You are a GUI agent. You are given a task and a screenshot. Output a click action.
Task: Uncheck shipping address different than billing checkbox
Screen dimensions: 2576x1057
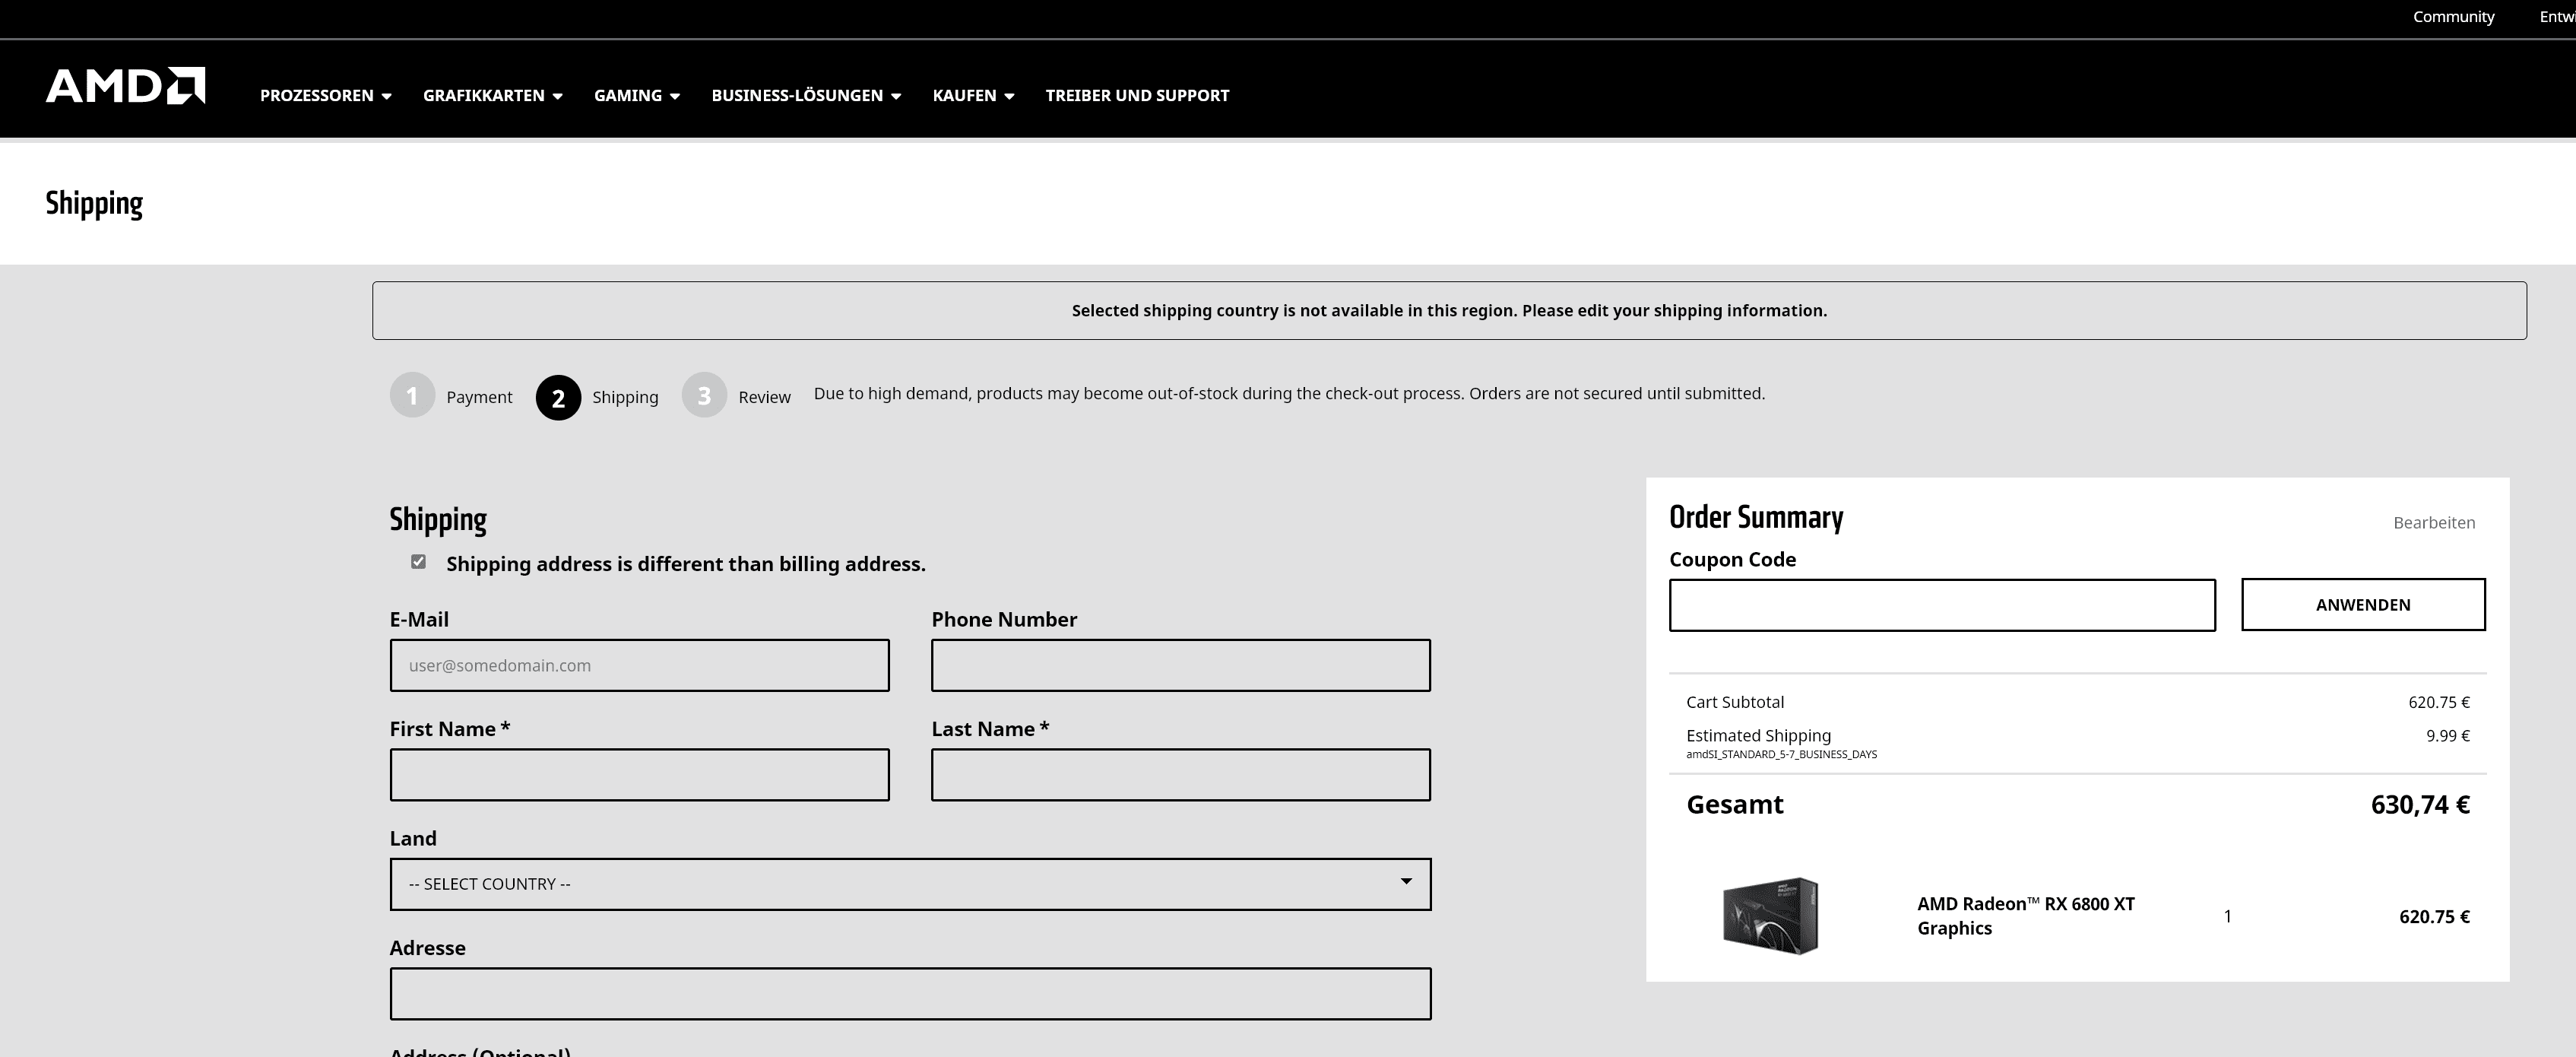pos(418,562)
